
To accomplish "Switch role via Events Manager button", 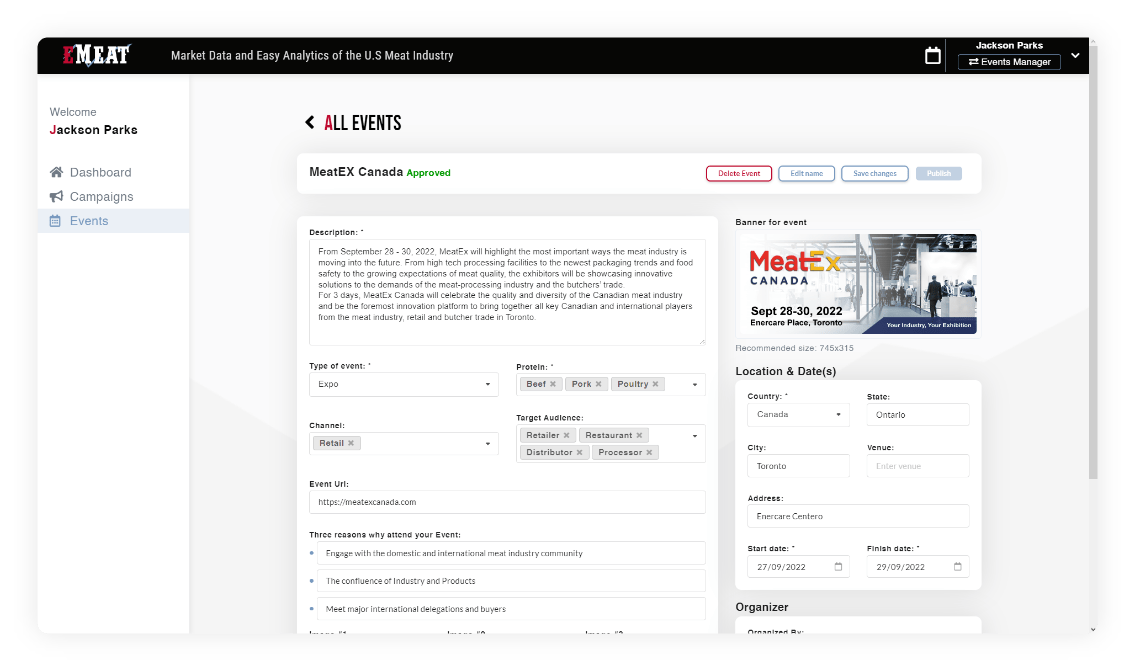I will 1009,62.
